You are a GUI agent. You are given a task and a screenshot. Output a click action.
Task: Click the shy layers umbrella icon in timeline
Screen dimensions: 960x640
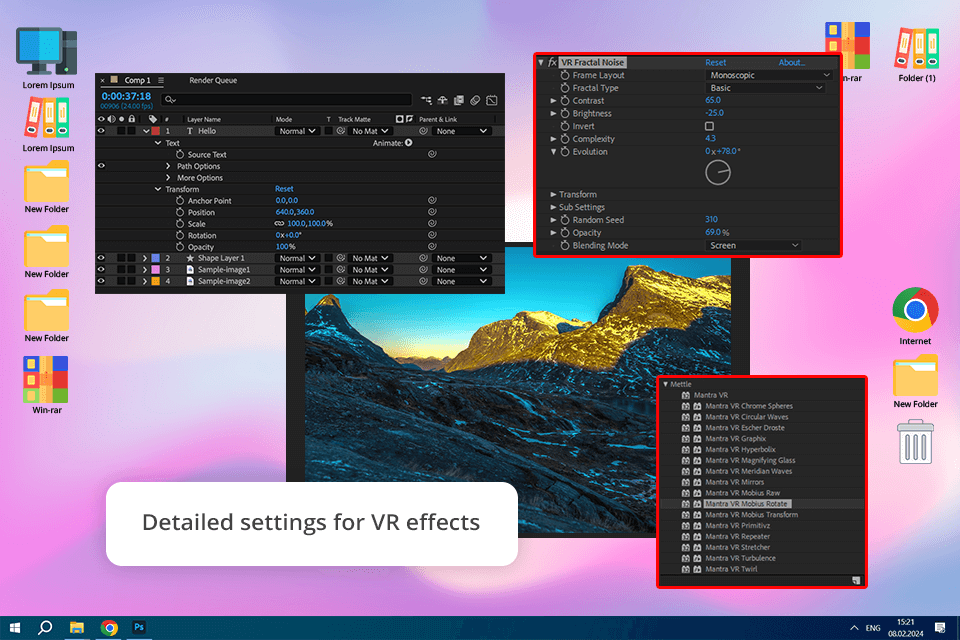[442, 100]
